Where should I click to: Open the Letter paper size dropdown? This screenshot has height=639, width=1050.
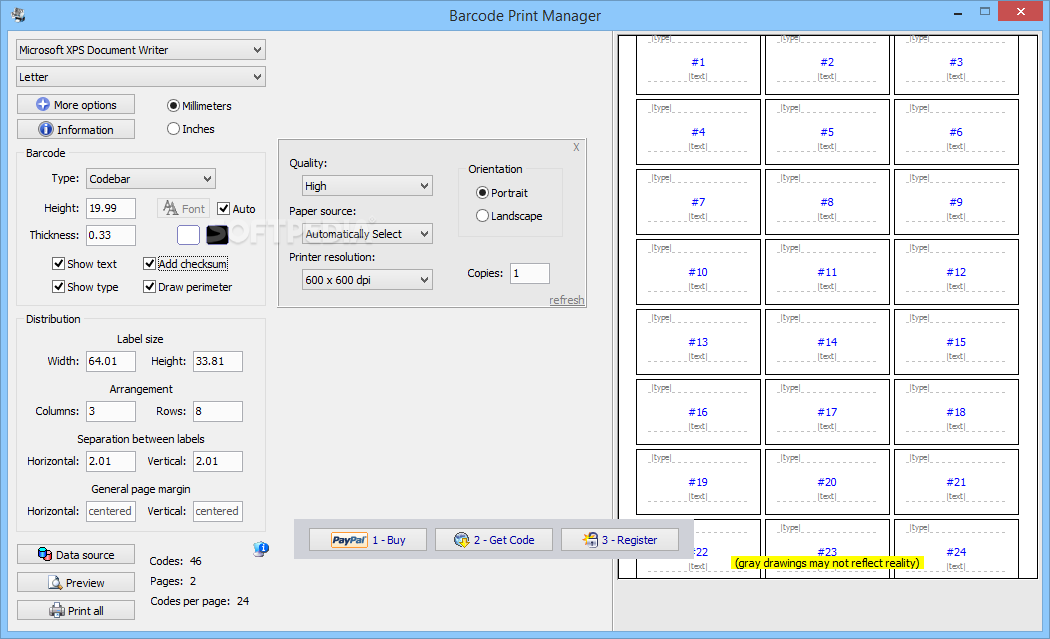point(141,77)
